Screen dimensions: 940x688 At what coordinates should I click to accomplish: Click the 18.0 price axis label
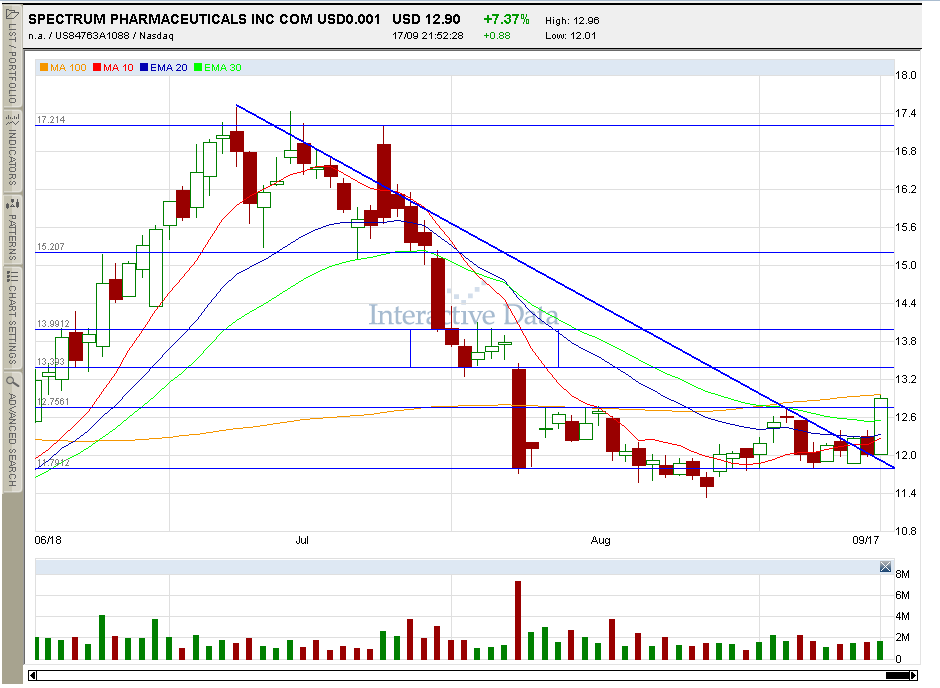[x=906, y=75]
